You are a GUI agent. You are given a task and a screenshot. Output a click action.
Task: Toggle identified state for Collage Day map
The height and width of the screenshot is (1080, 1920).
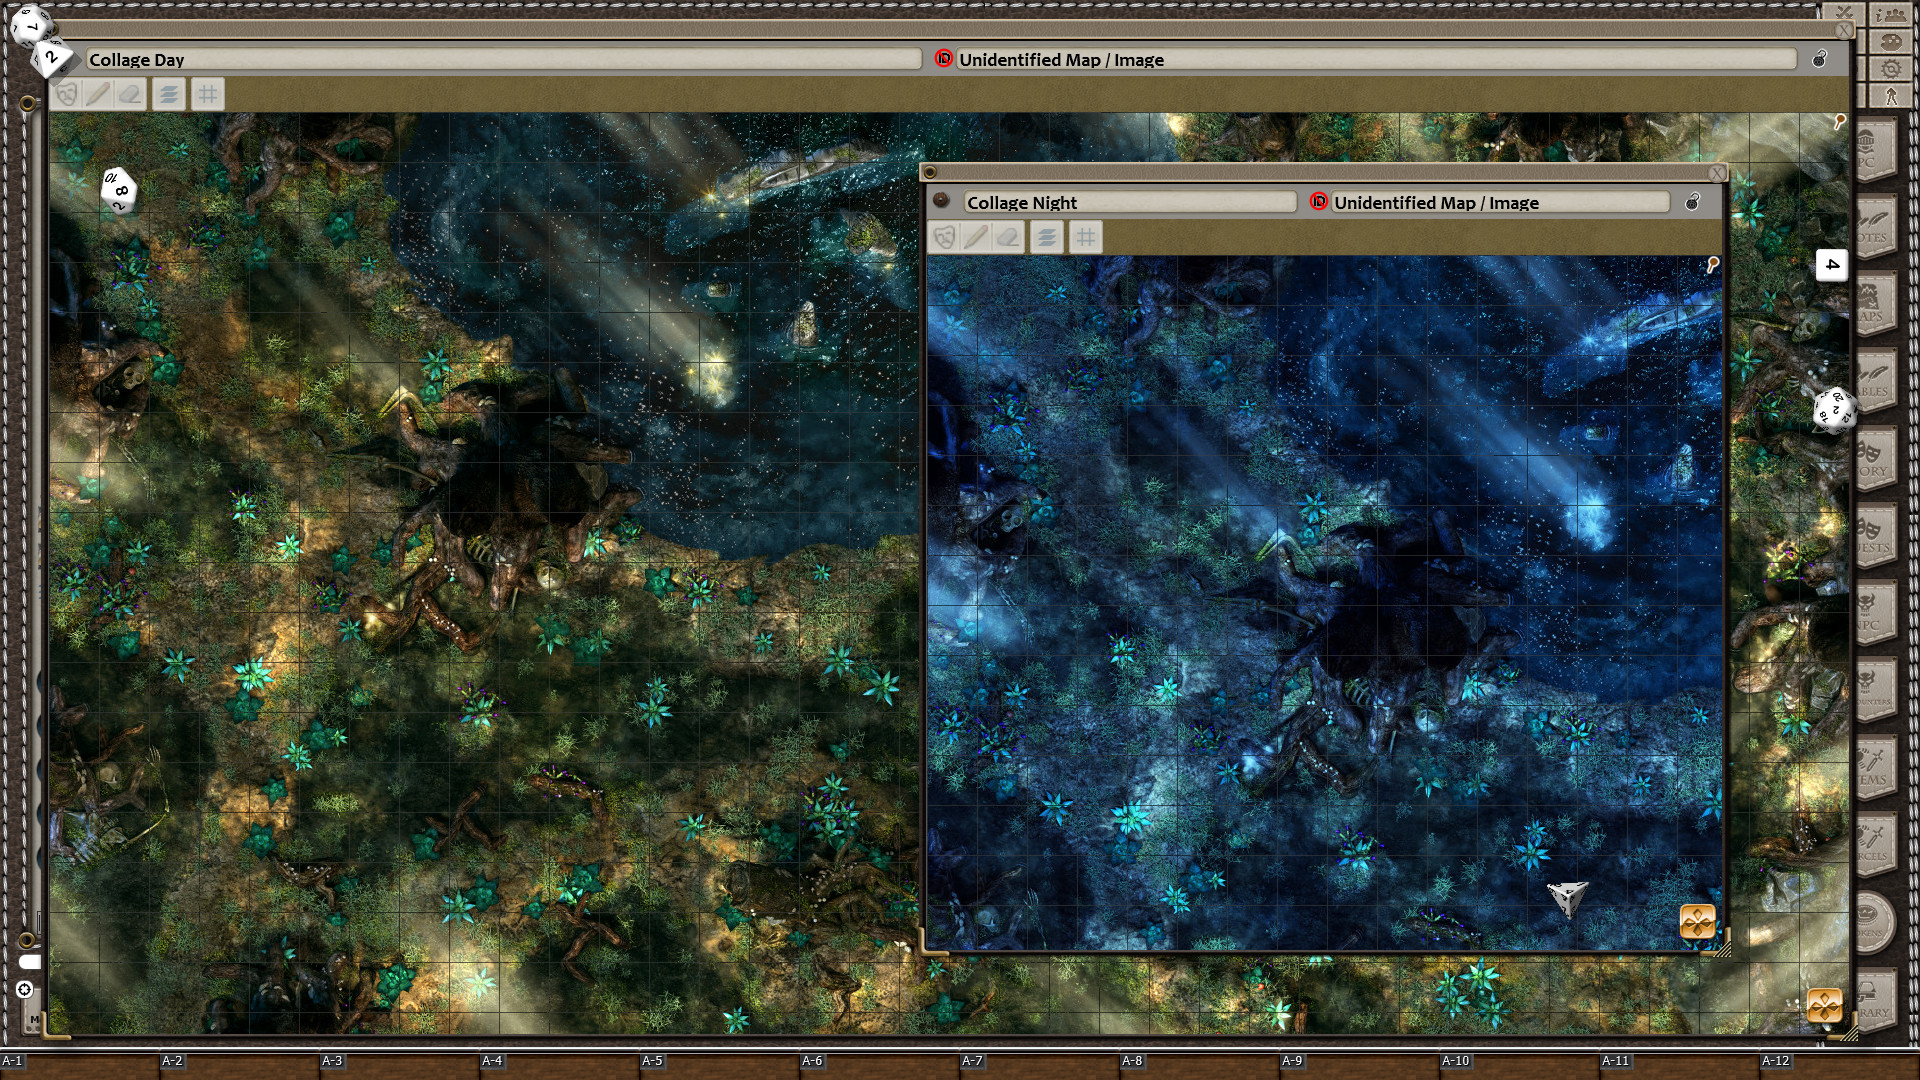[x=943, y=59]
